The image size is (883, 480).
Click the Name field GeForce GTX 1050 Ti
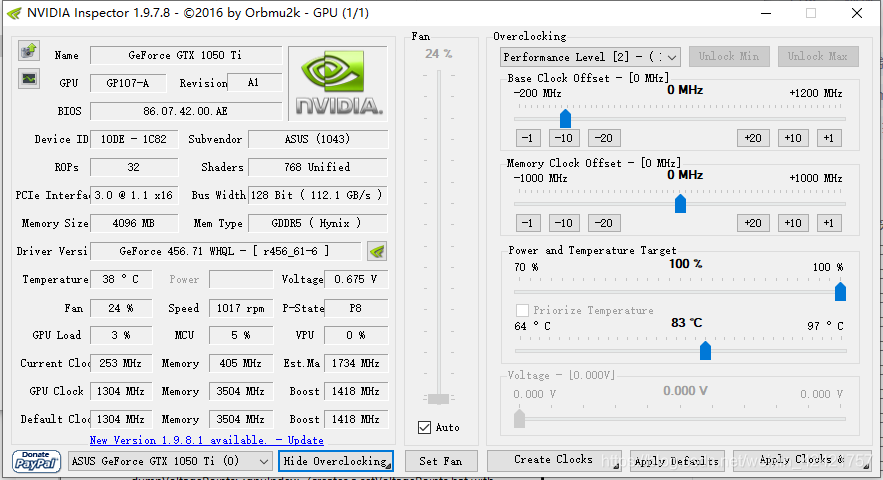click(186, 55)
